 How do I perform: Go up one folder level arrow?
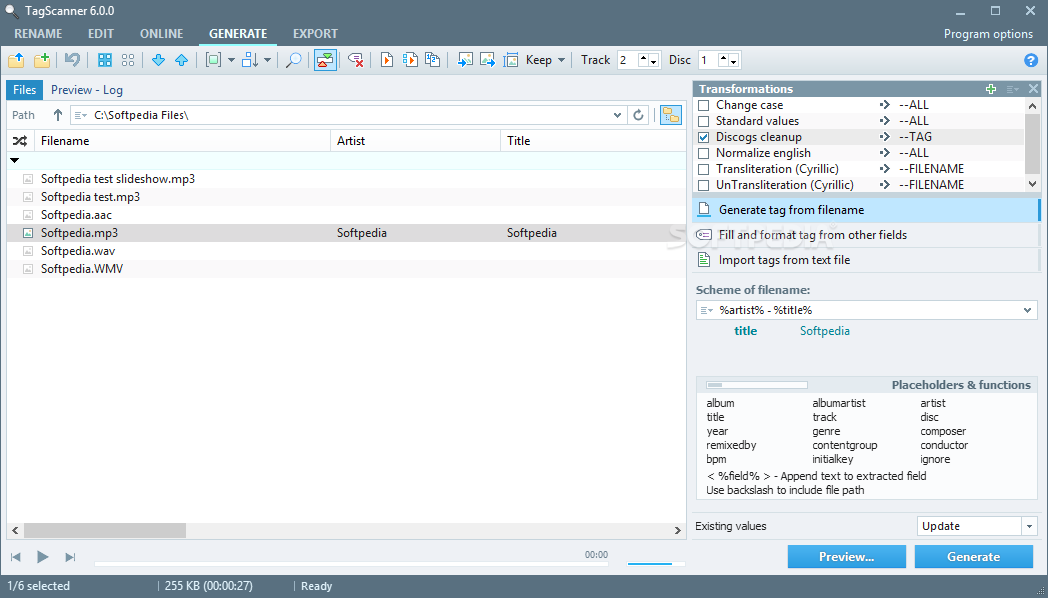(57, 115)
